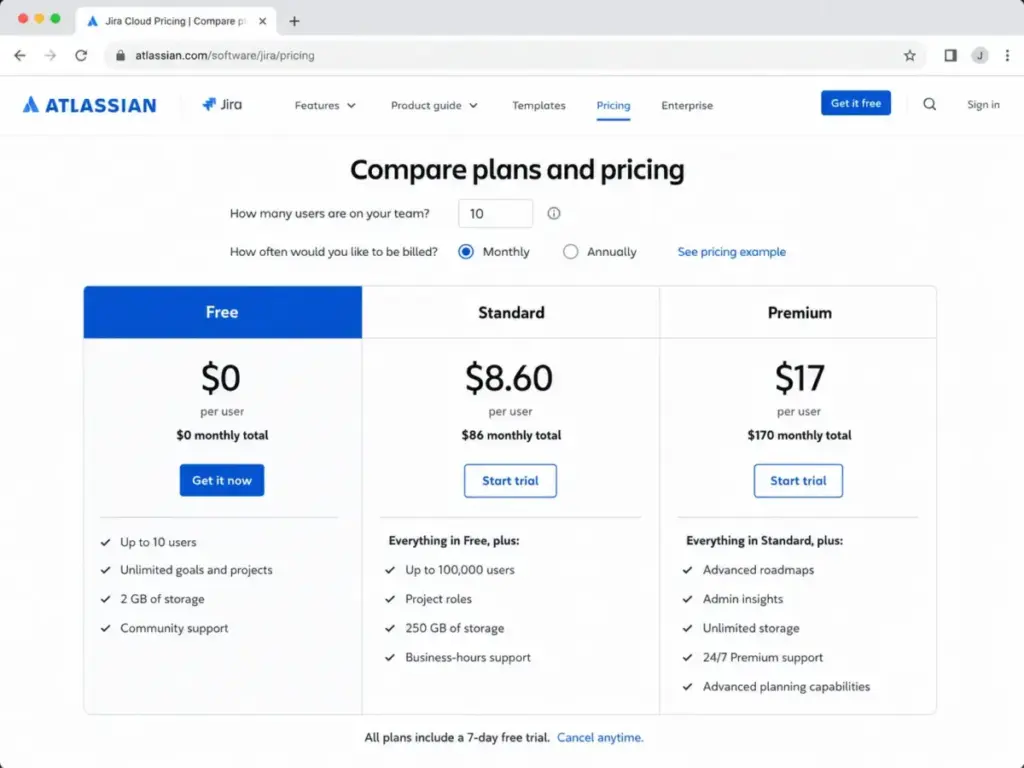Select Annually billing option
1024x768 pixels.
(x=570, y=252)
